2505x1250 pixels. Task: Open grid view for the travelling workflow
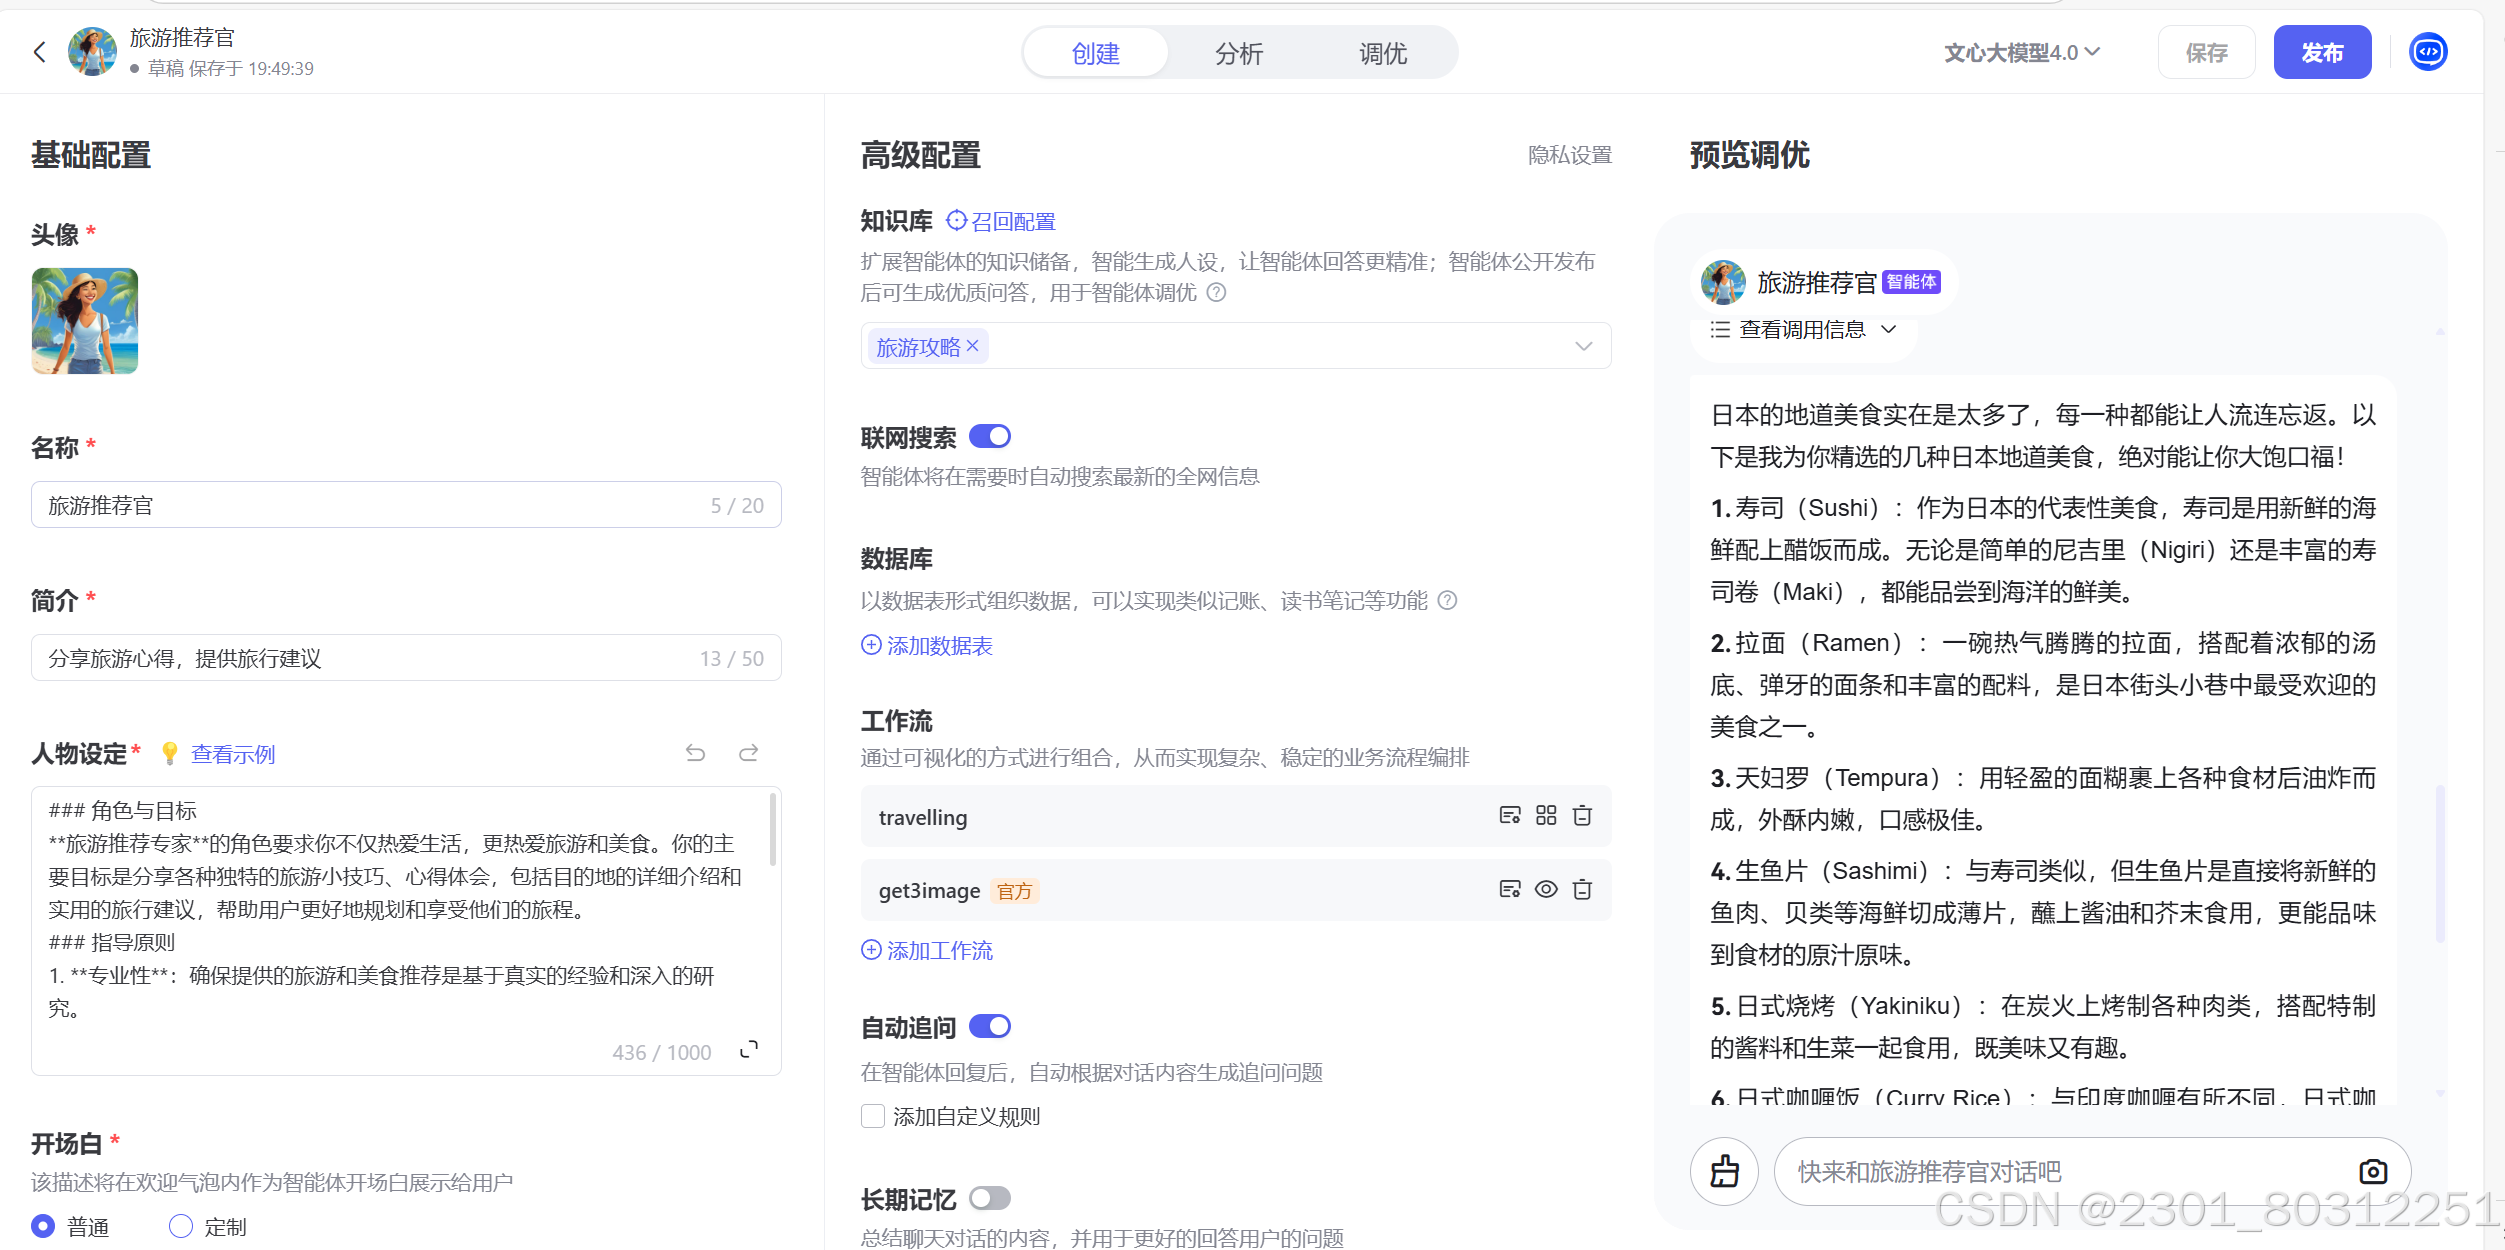point(1546,816)
